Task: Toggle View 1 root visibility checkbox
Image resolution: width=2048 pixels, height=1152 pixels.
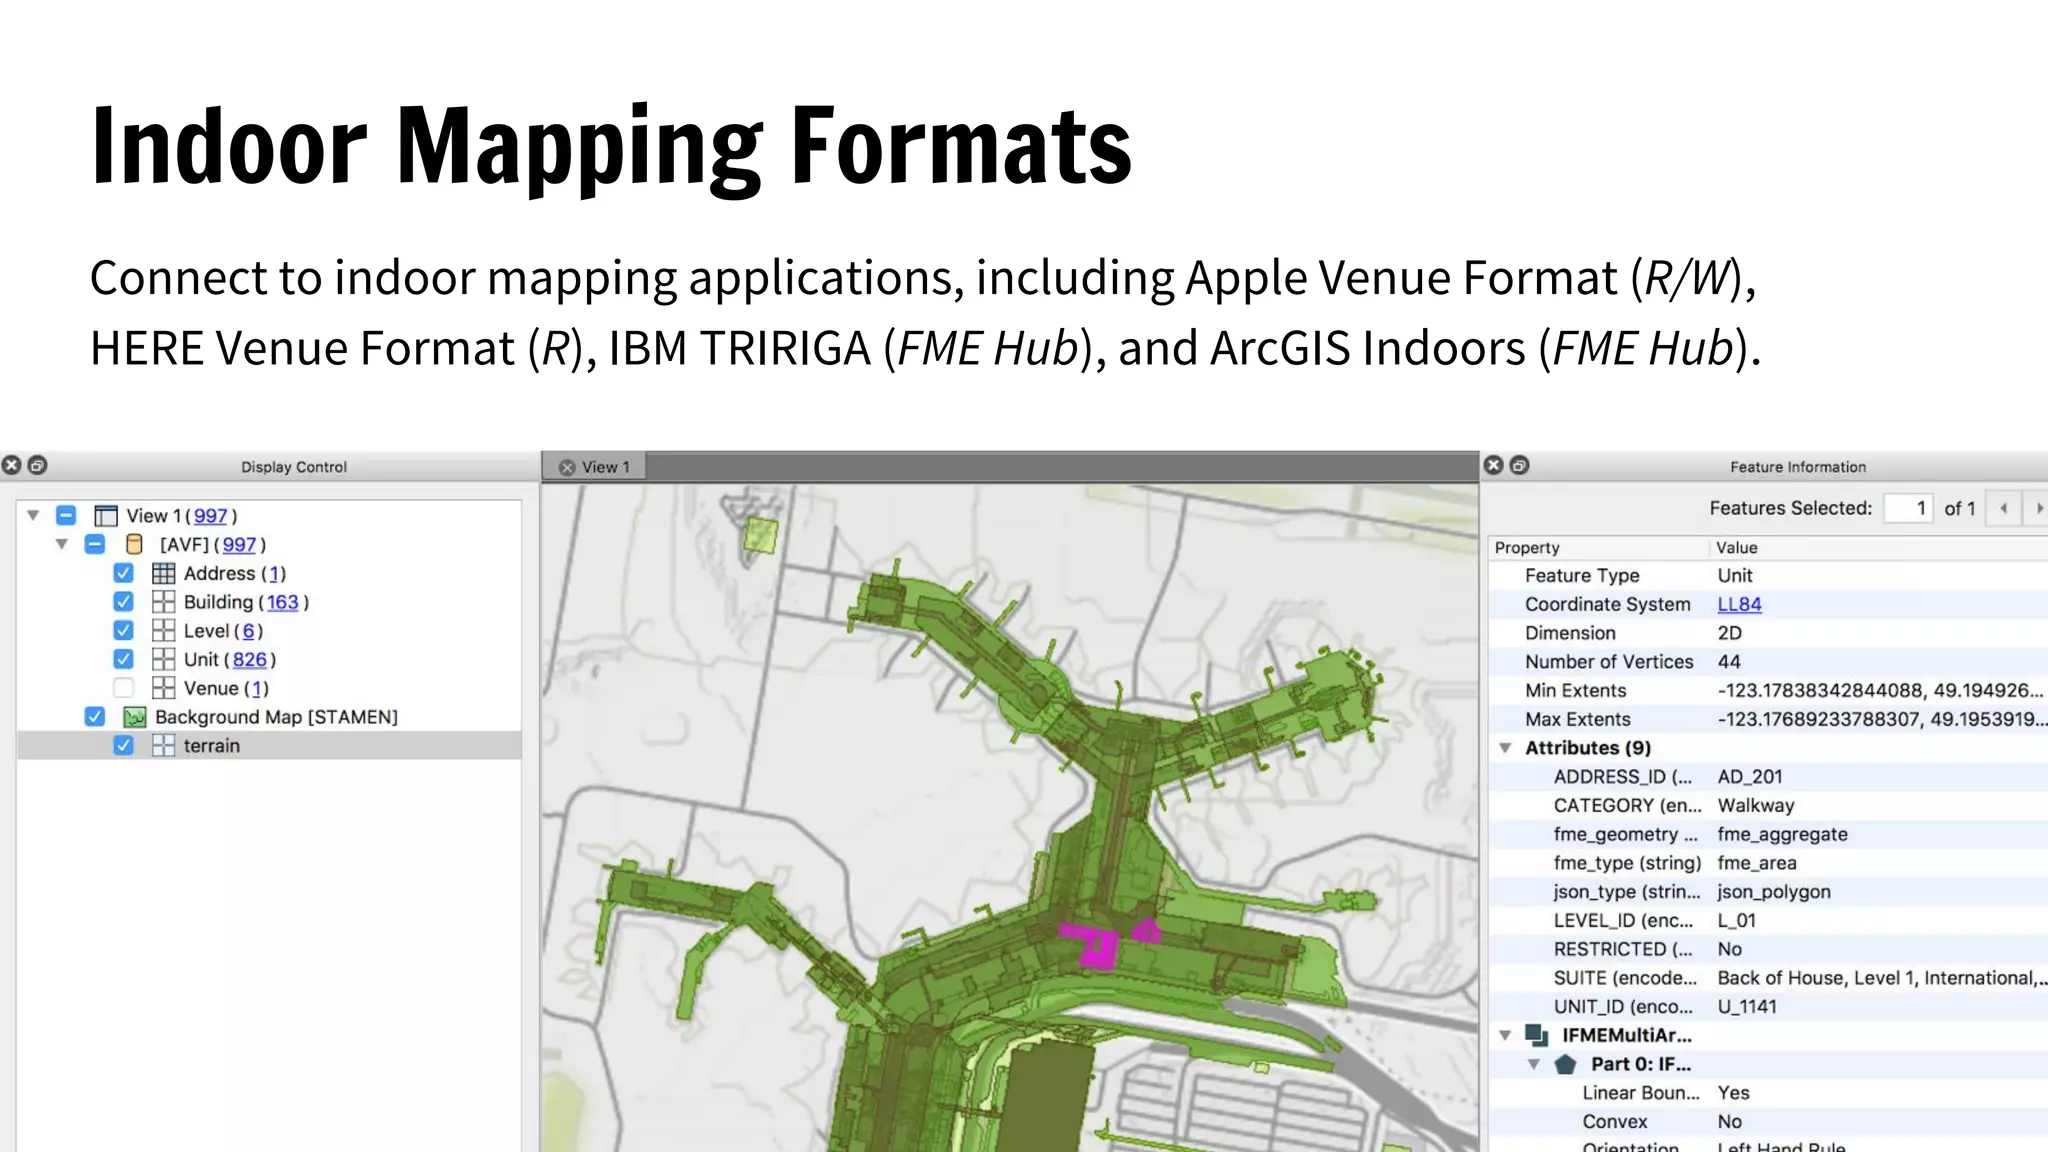Action: 66,516
